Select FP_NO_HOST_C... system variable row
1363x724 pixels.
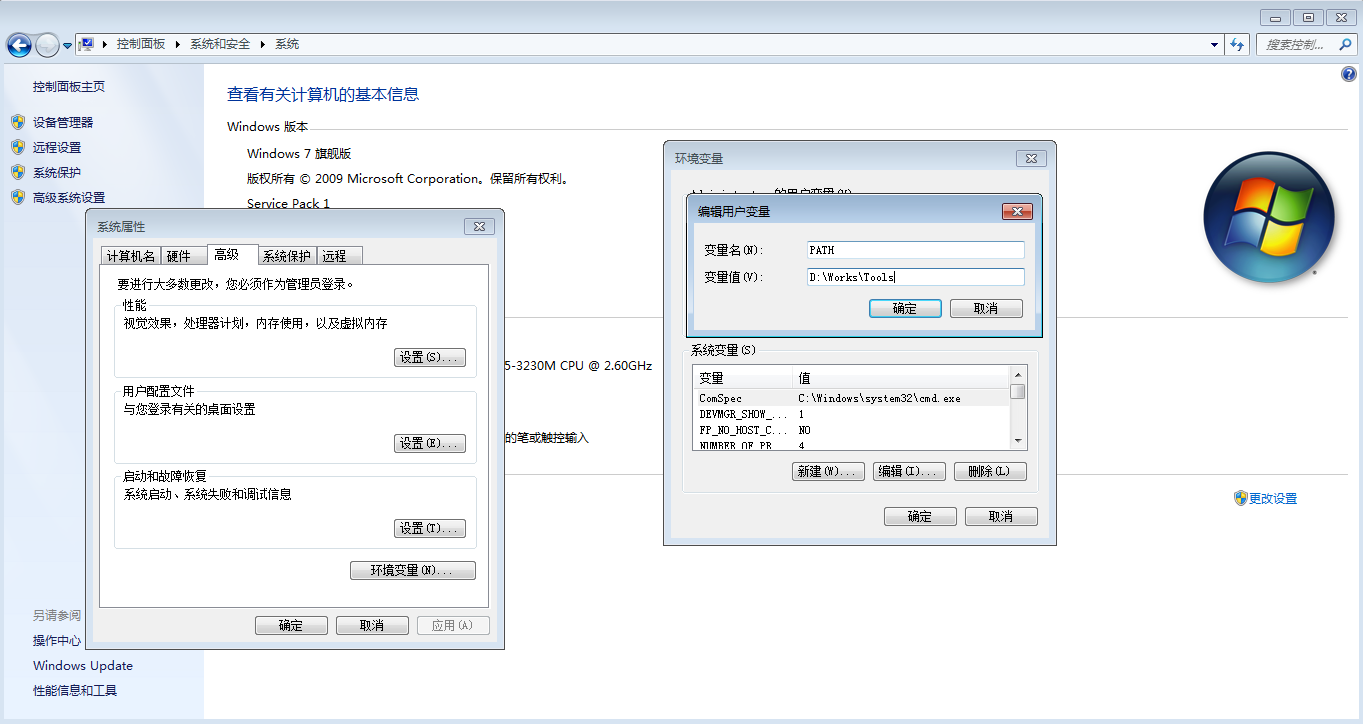851,430
